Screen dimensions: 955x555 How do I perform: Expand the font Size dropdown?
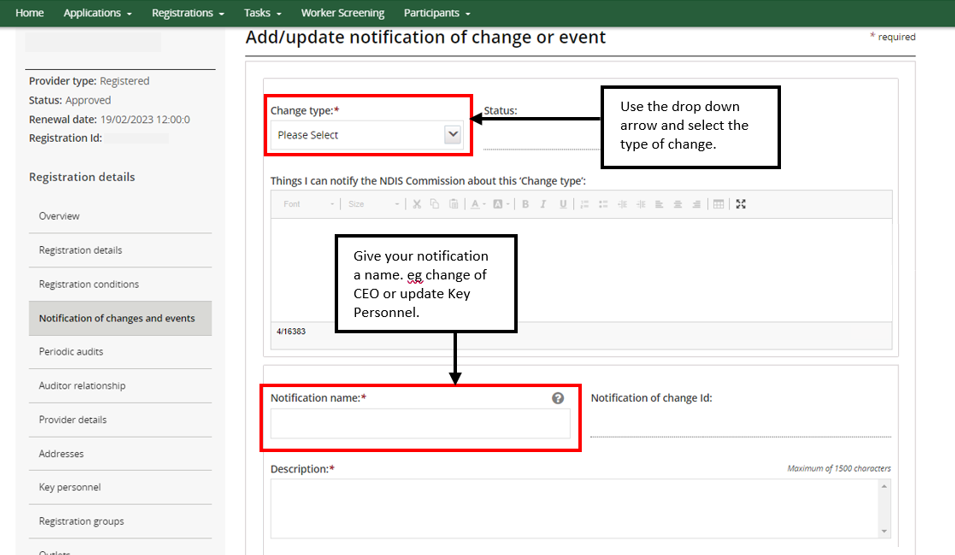pos(373,204)
